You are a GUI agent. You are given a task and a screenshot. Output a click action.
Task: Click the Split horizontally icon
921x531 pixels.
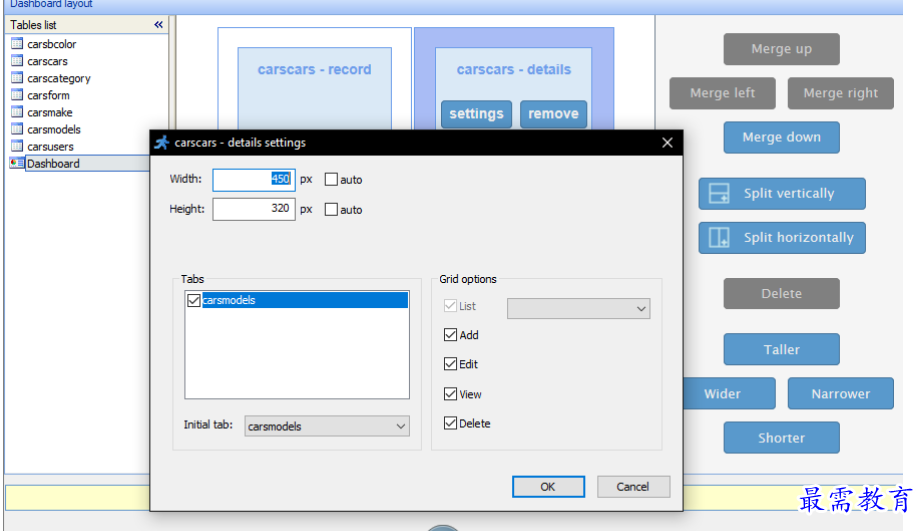[719, 237]
